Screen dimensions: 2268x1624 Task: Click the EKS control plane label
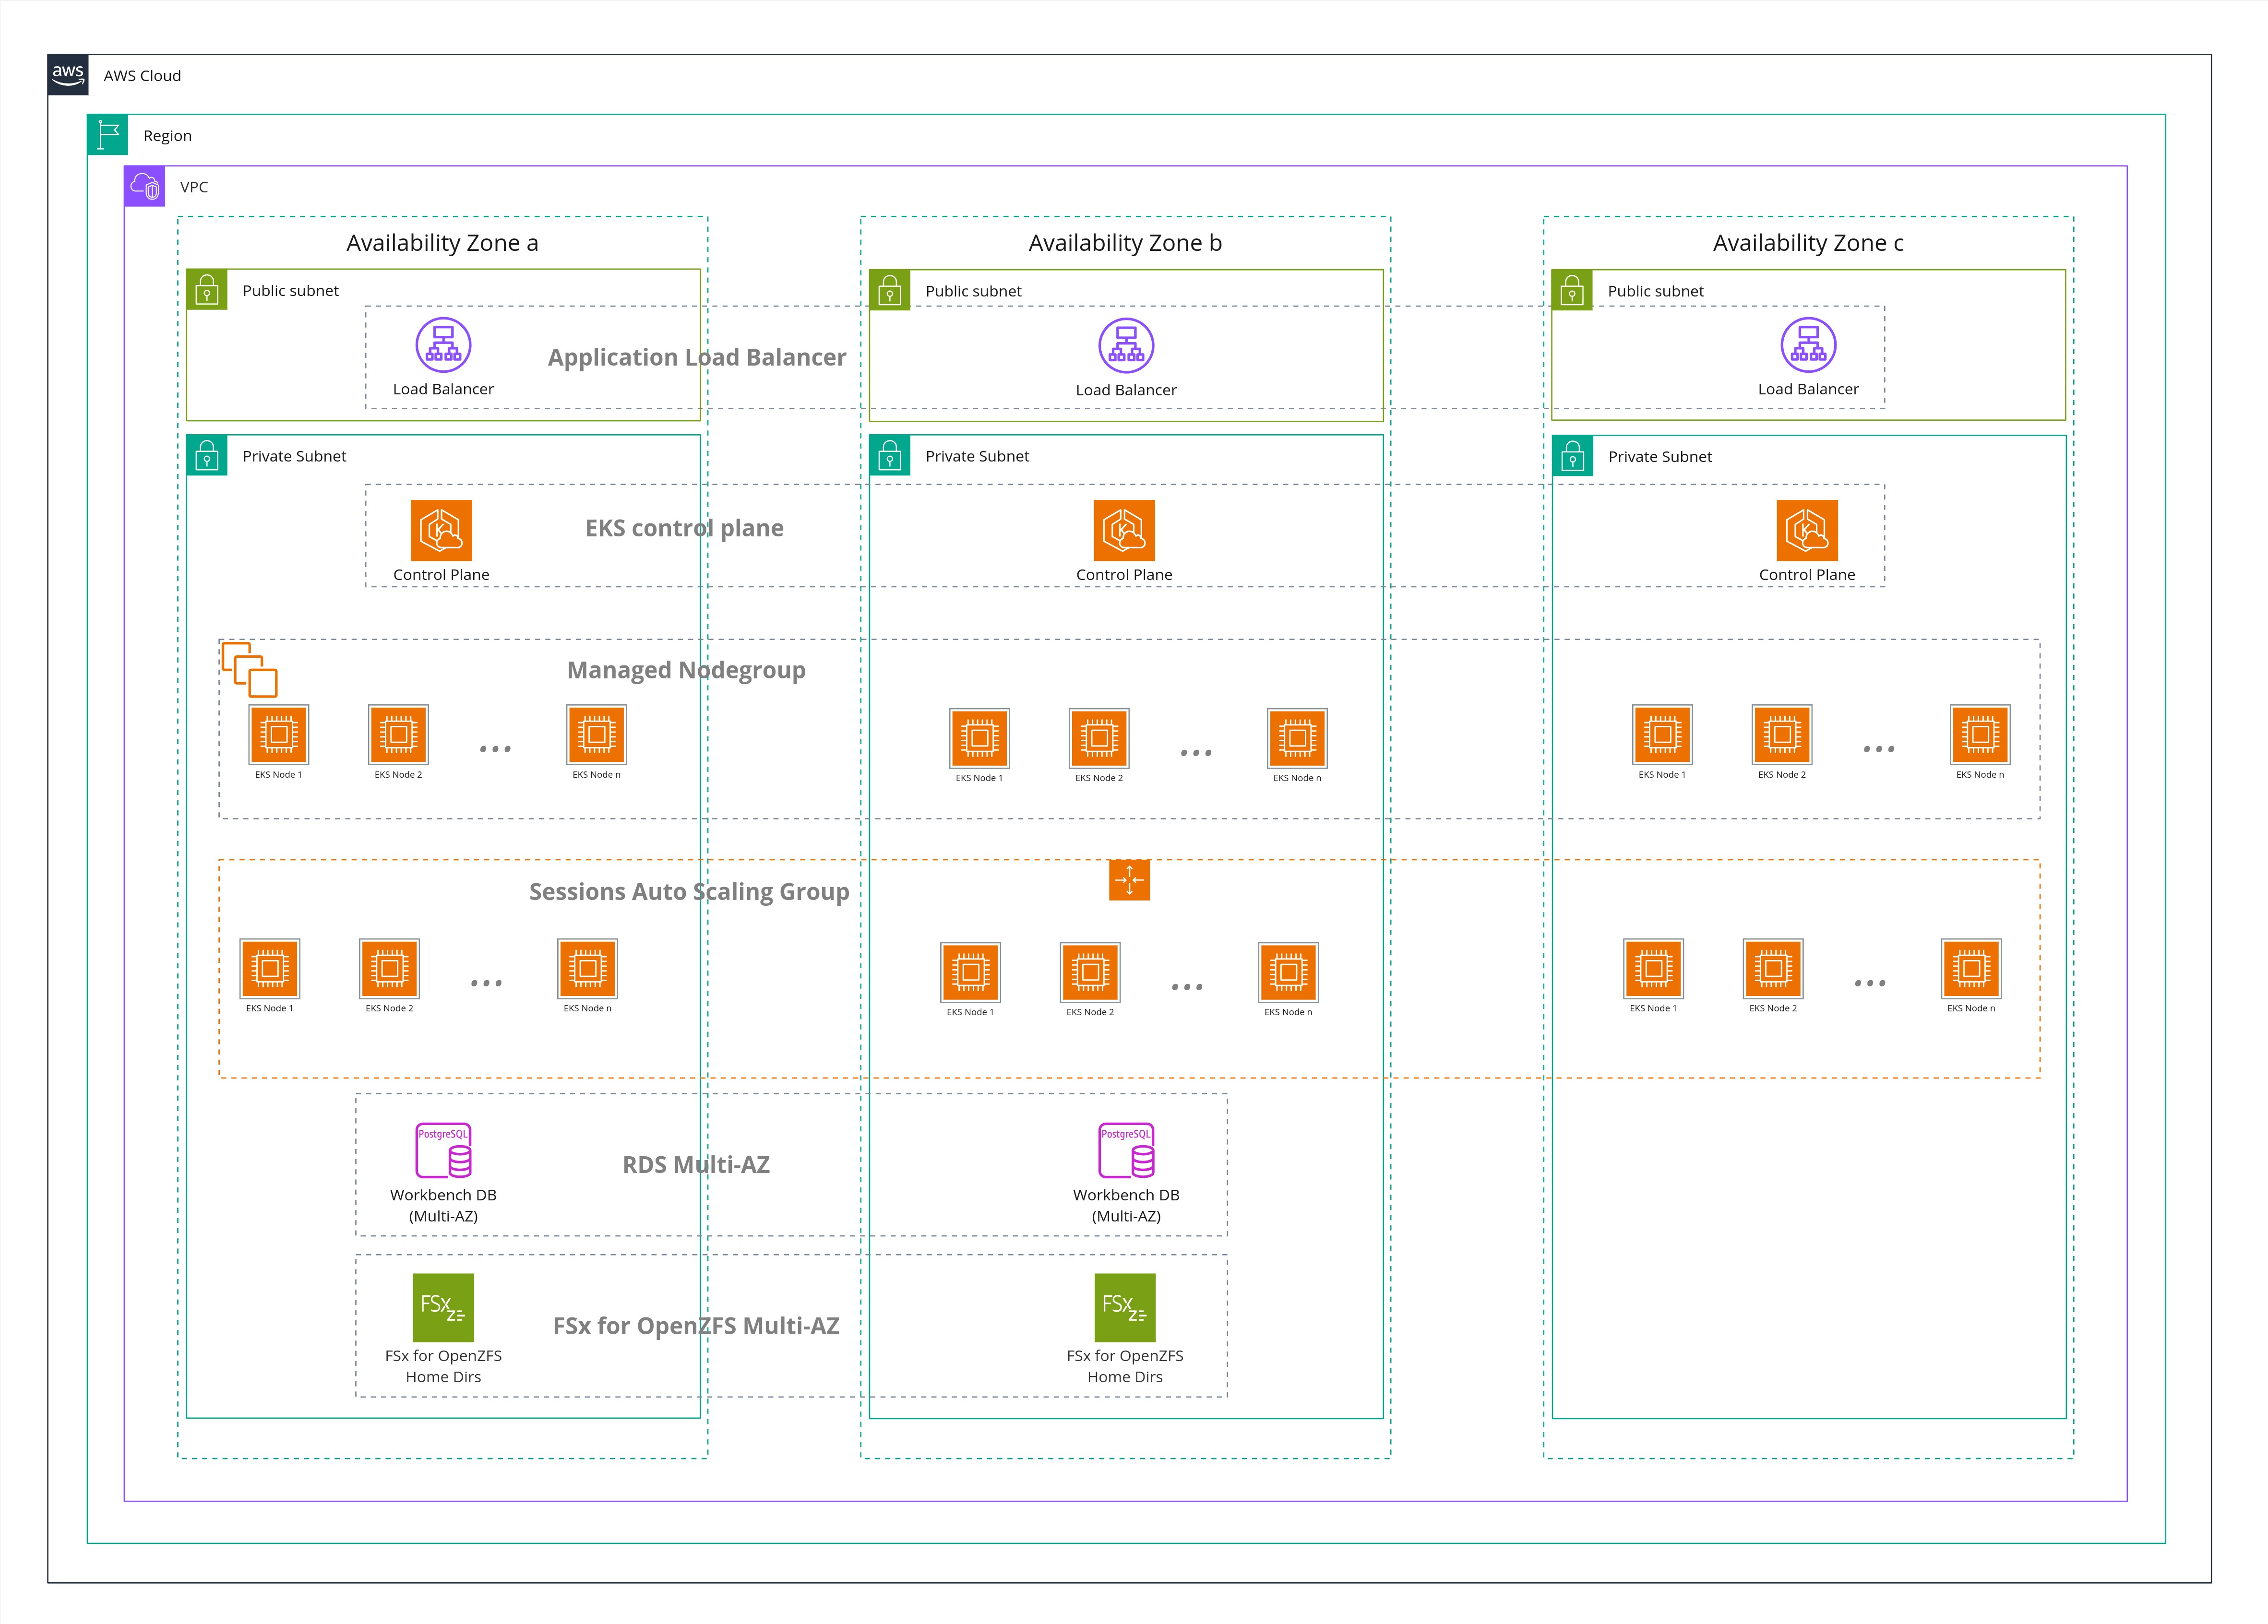click(684, 528)
